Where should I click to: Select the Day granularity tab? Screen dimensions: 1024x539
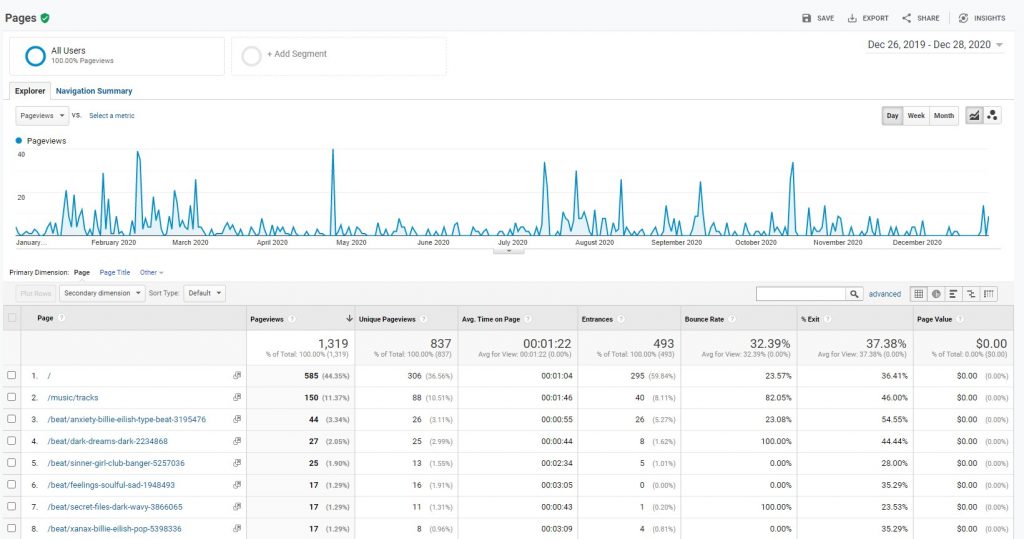[x=892, y=116]
